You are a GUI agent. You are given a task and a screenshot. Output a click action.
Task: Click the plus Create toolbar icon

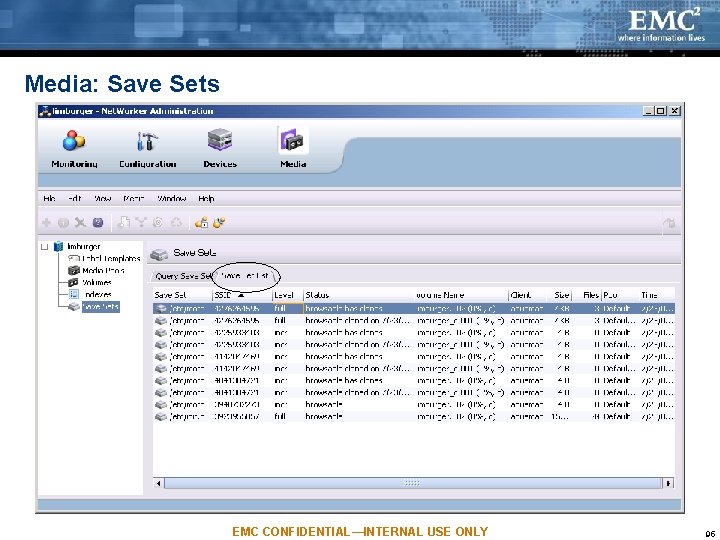coord(46,223)
